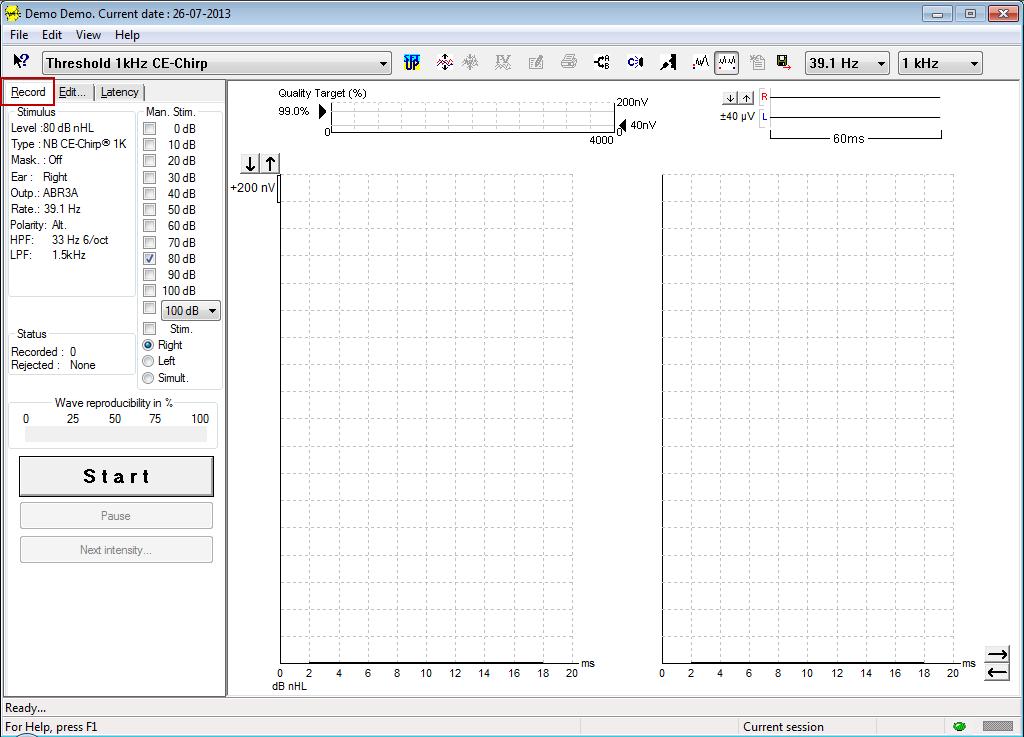The width and height of the screenshot is (1024, 737).
Task: Check the 100 dB stimulus box
Action: (x=150, y=290)
